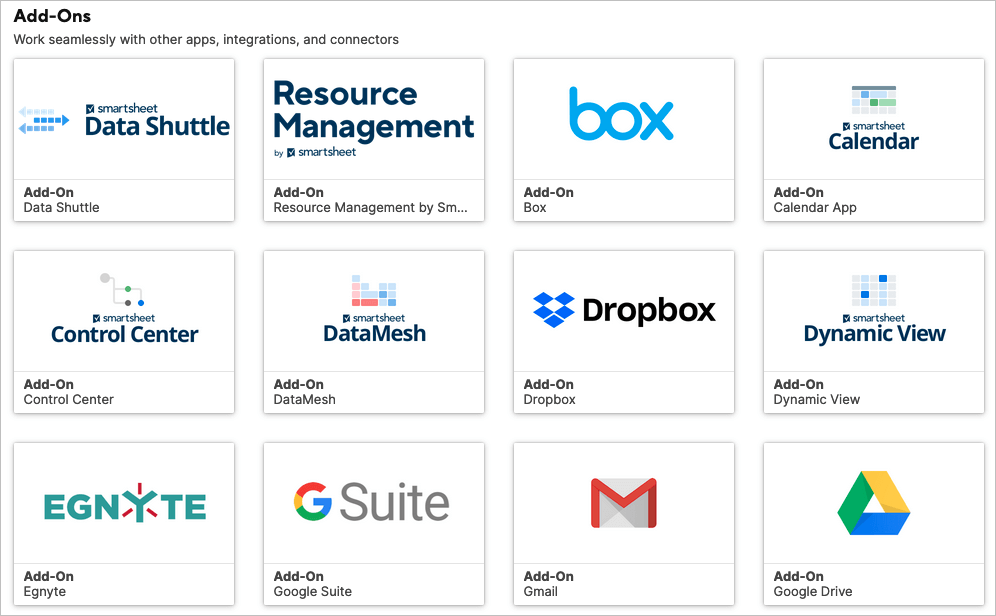This screenshot has height=616, width=996.
Task: Open the Smartsheet Calendar logo
Action: pyautogui.click(x=873, y=118)
